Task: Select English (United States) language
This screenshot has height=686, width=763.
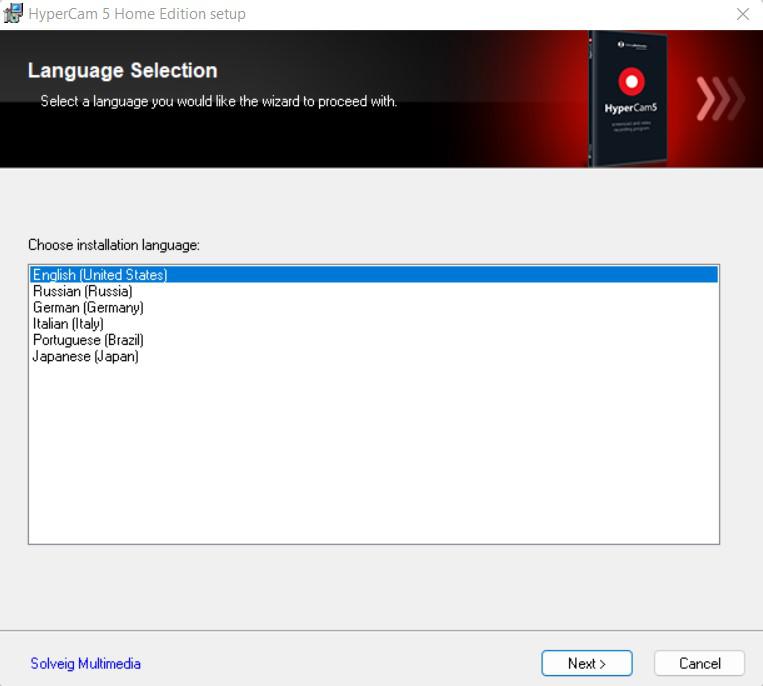Action: click(x=374, y=274)
